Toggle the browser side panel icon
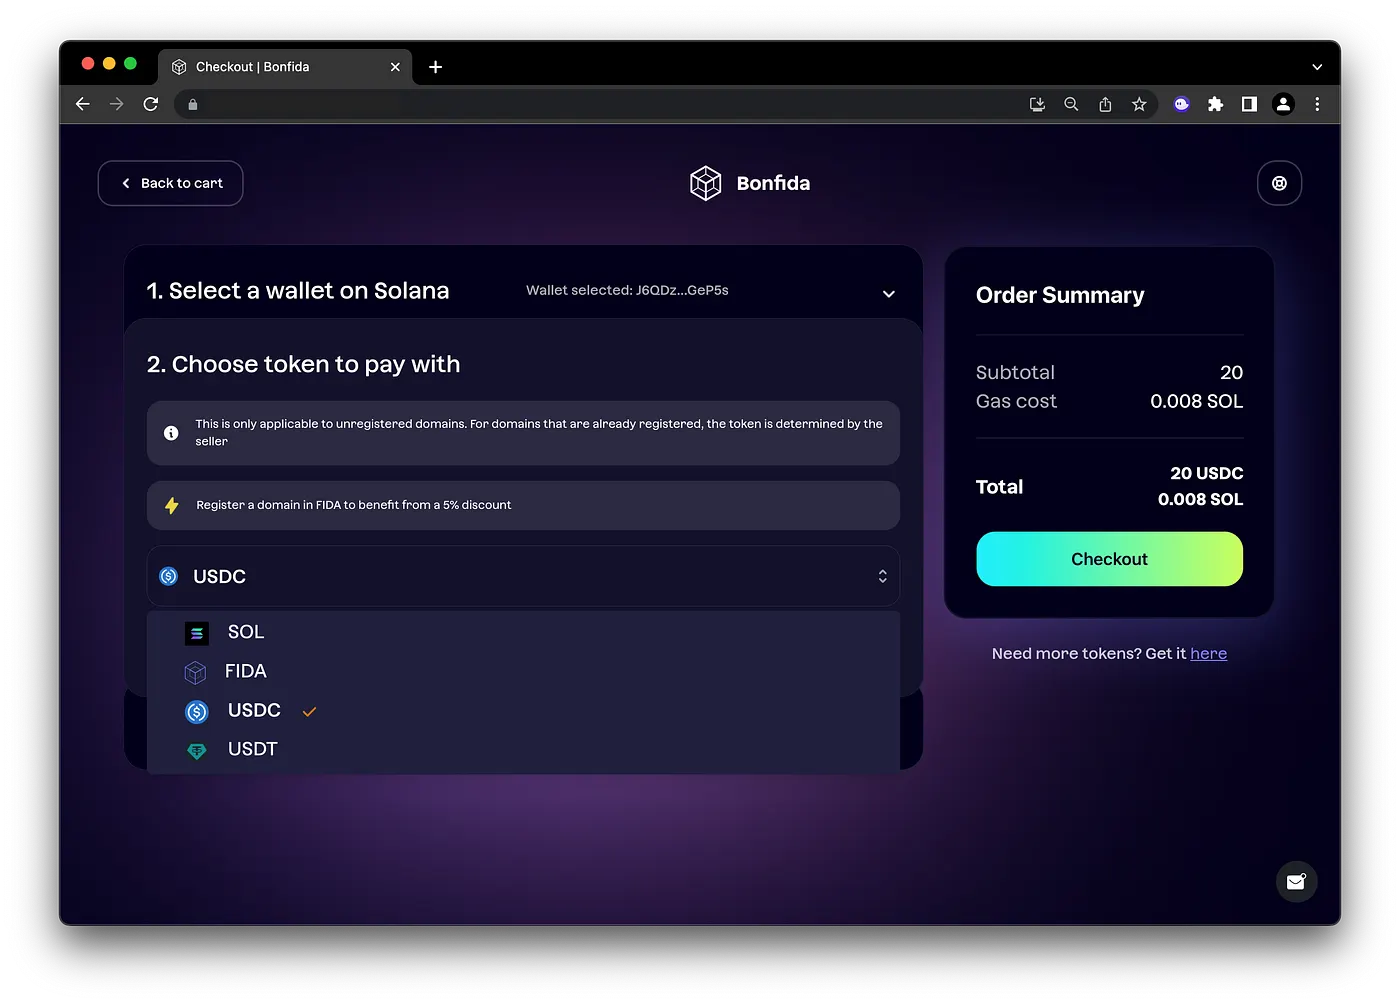The width and height of the screenshot is (1400, 1004). (1249, 104)
